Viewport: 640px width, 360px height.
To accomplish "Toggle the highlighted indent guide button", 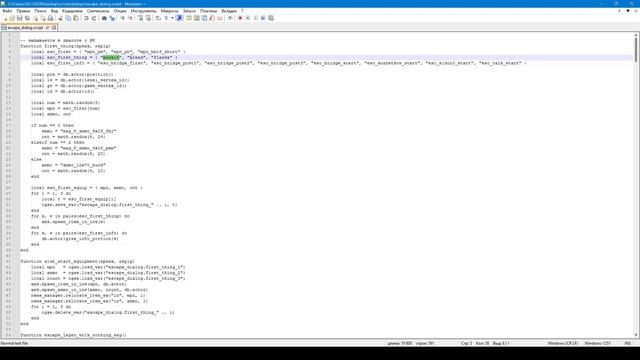I will 179,18.
